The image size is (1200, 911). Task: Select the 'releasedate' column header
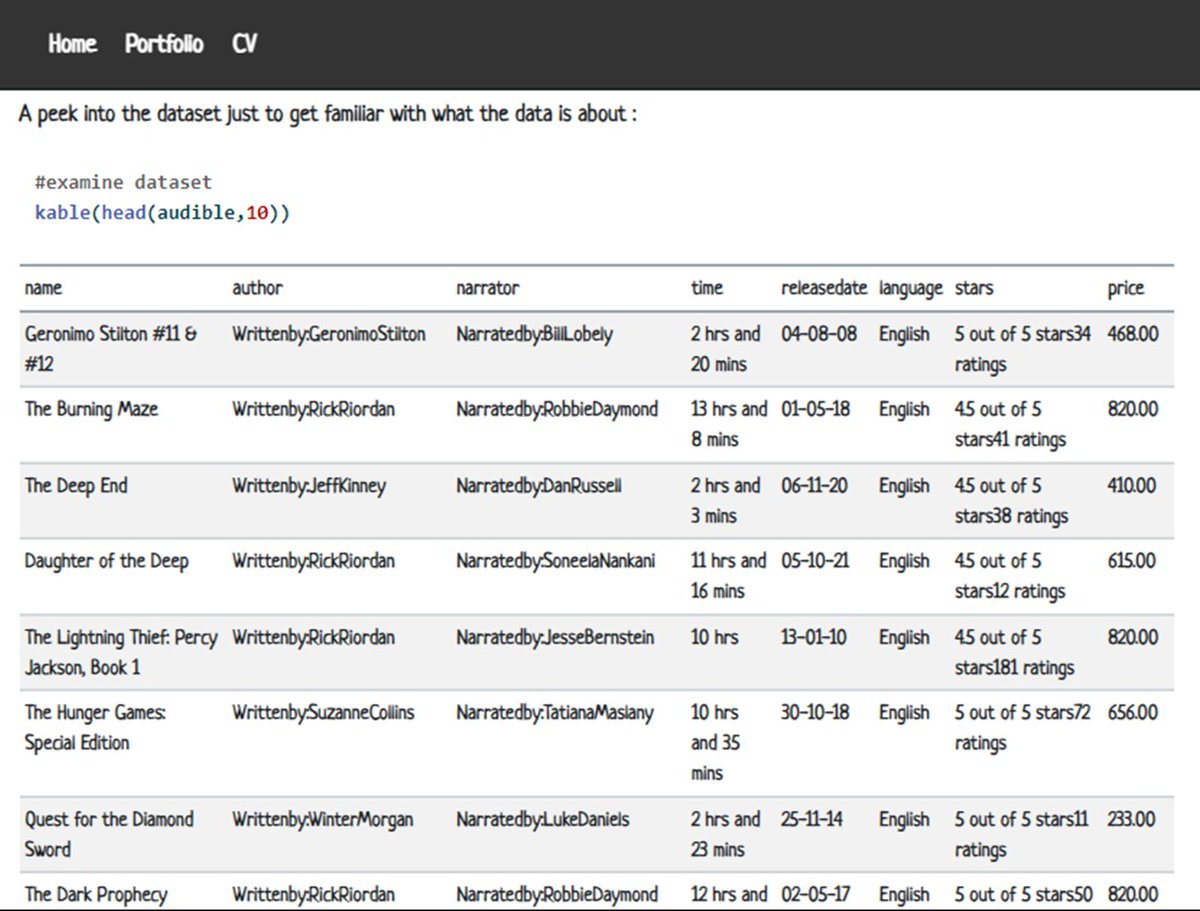(824, 288)
